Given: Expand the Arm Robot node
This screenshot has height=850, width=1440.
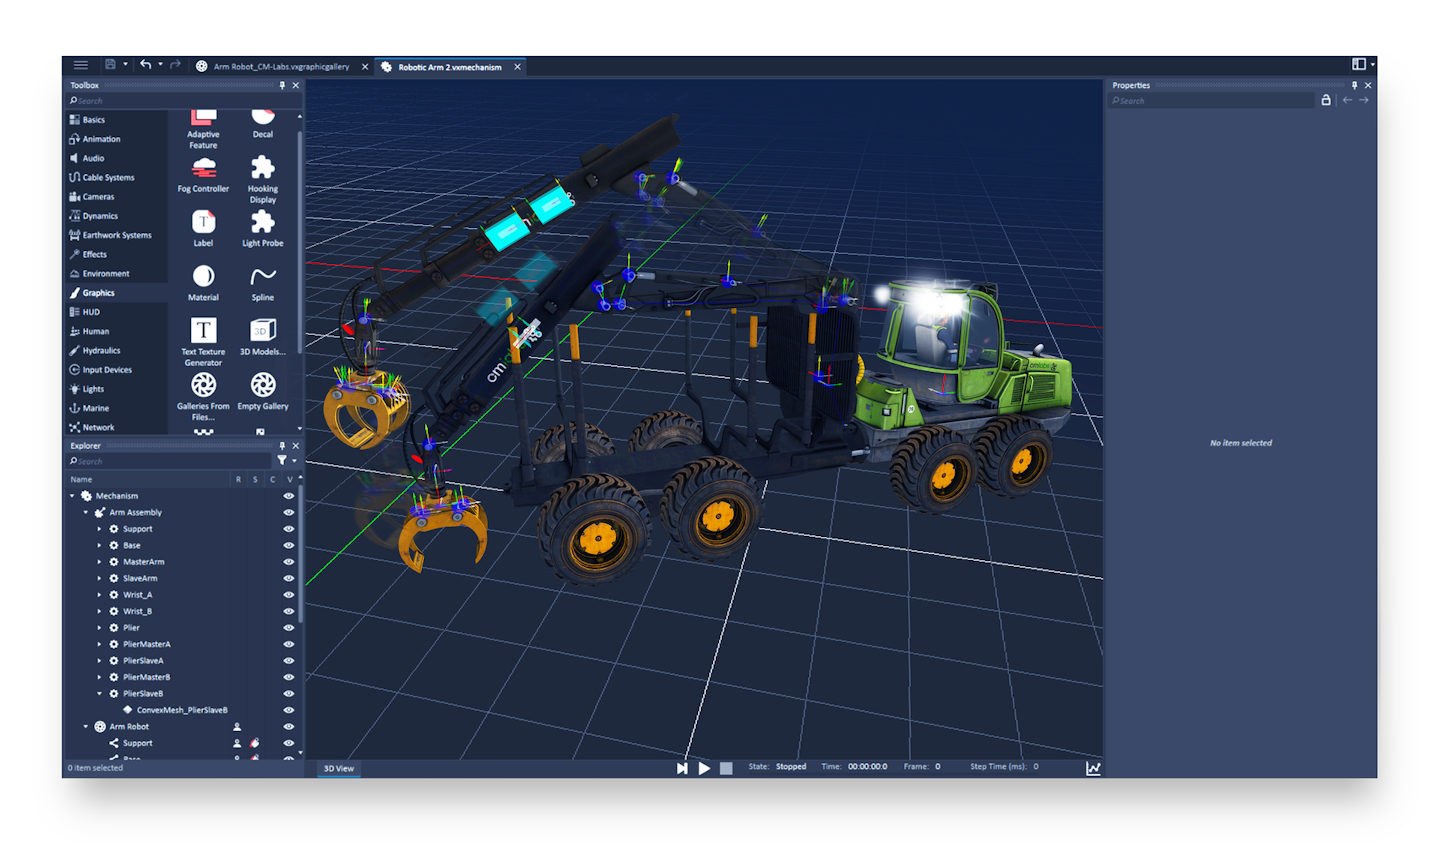Looking at the screenshot, I should tap(84, 726).
